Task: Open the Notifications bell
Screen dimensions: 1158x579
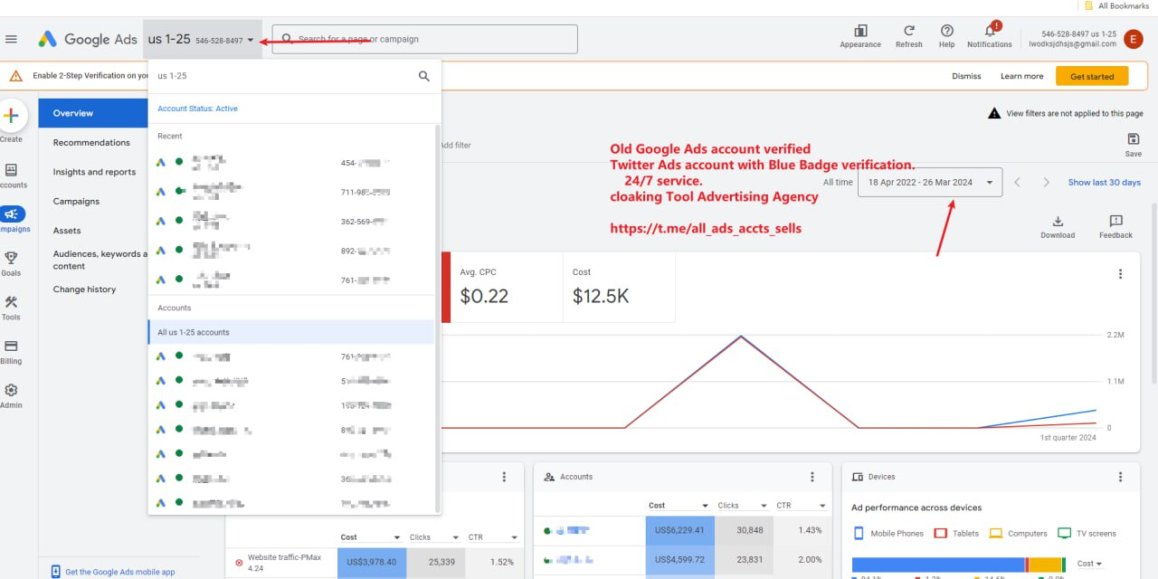Action: click(990, 30)
